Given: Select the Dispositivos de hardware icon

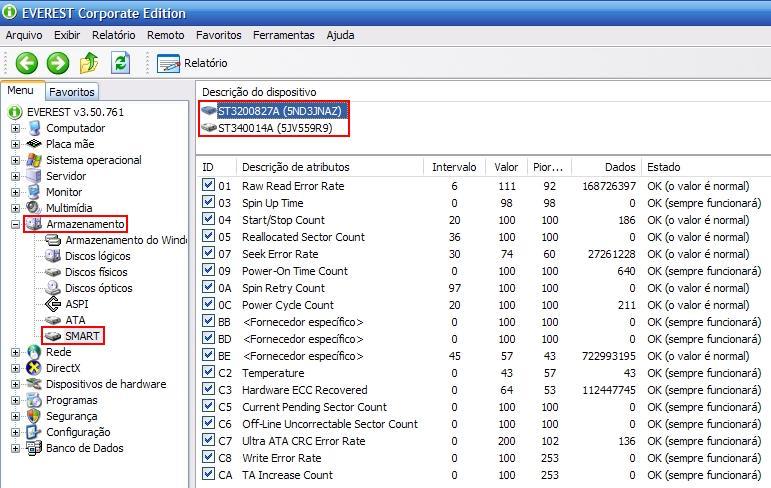Looking at the screenshot, I should [x=34, y=384].
